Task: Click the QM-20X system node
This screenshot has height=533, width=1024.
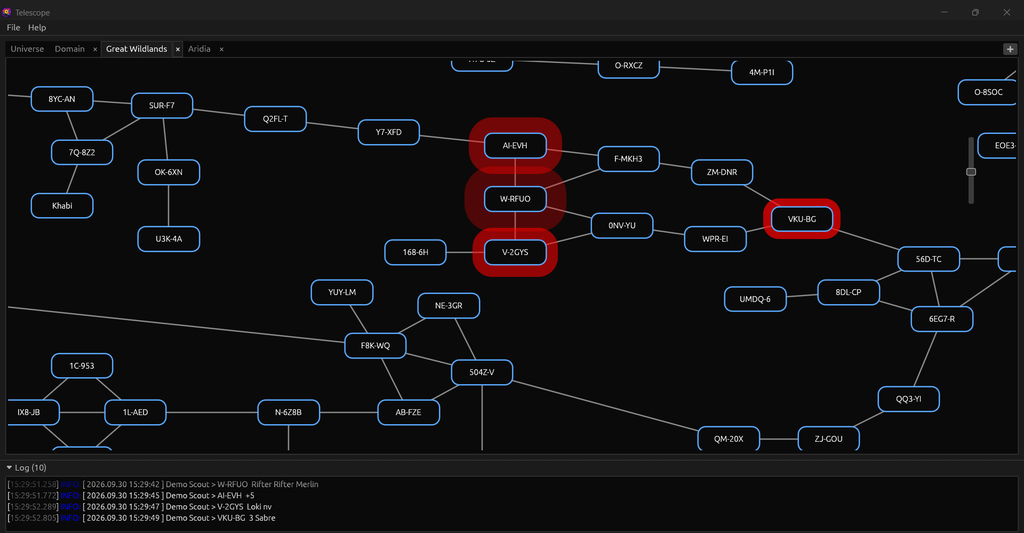Action: tap(728, 439)
